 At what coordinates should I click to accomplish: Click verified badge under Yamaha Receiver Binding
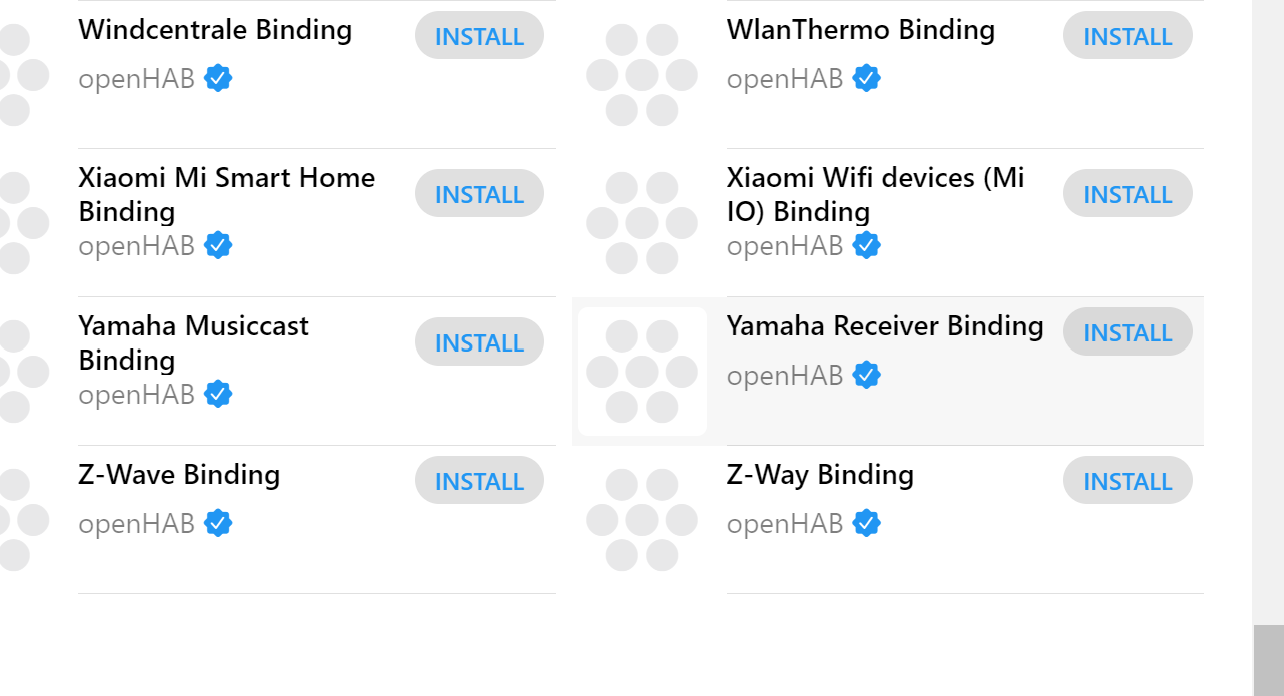click(x=866, y=375)
